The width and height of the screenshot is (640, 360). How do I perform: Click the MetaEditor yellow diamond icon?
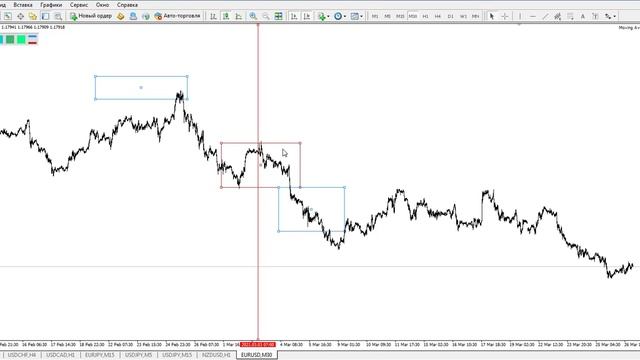pos(120,16)
